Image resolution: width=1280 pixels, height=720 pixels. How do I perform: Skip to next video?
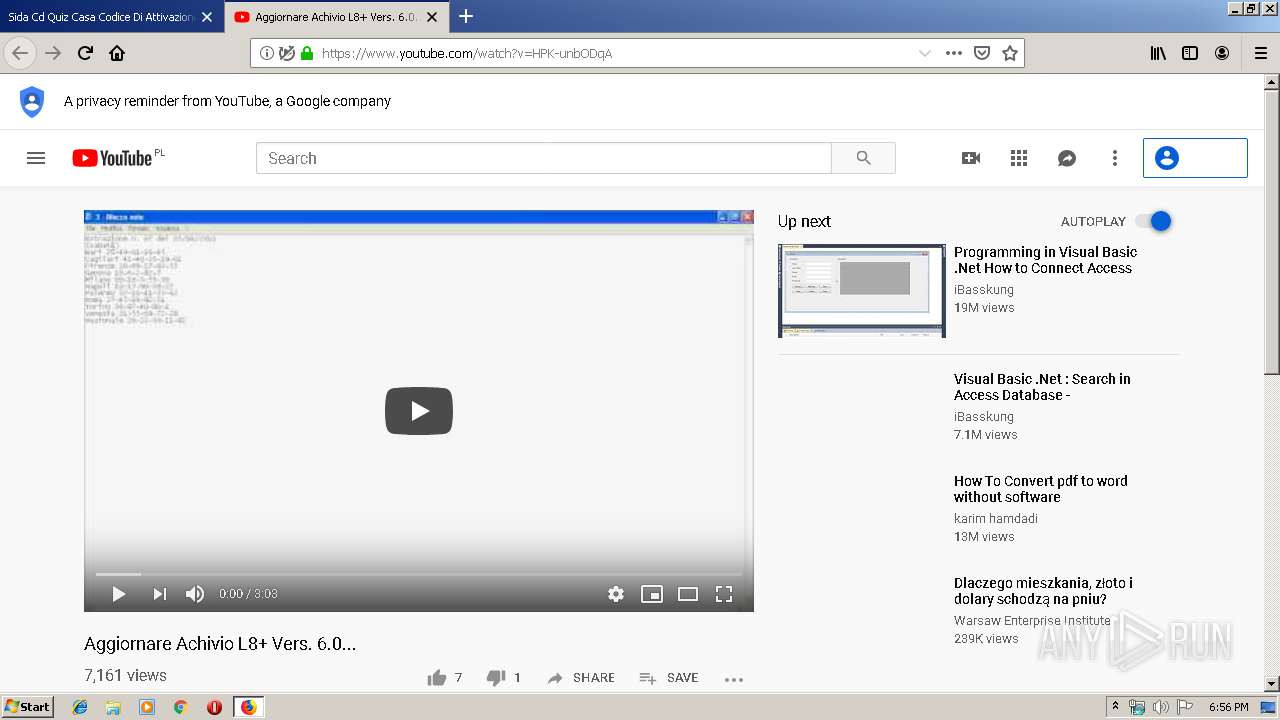(159, 594)
